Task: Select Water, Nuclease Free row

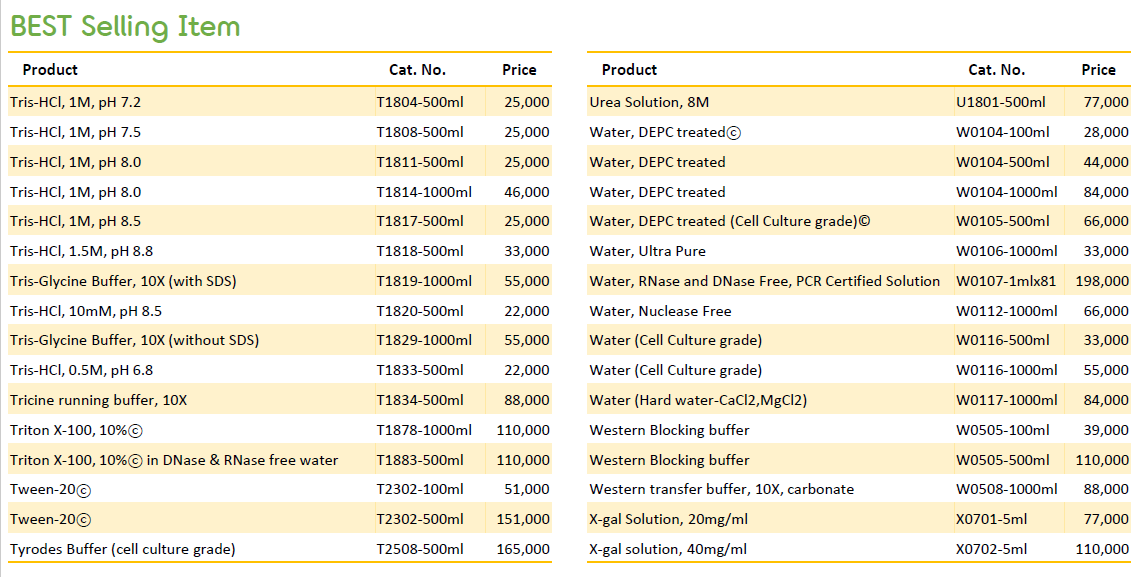Action: (x=859, y=311)
